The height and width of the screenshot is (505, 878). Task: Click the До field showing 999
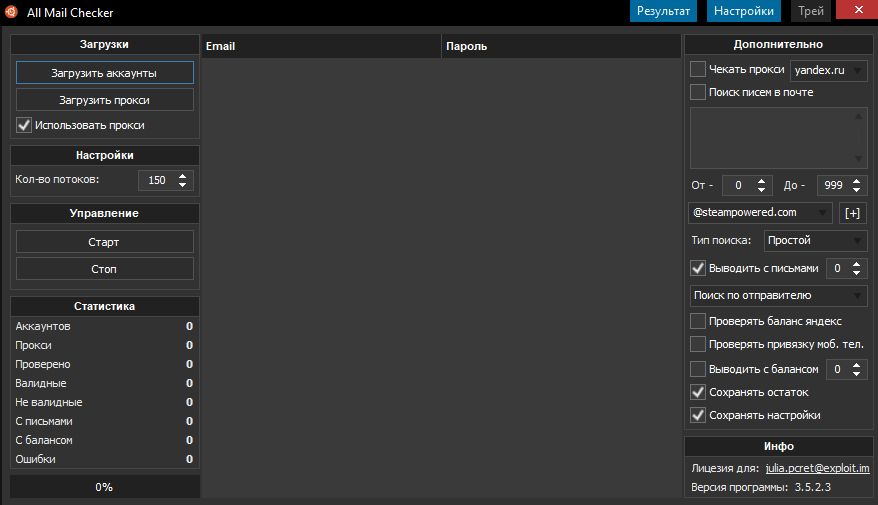click(x=833, y=185)
